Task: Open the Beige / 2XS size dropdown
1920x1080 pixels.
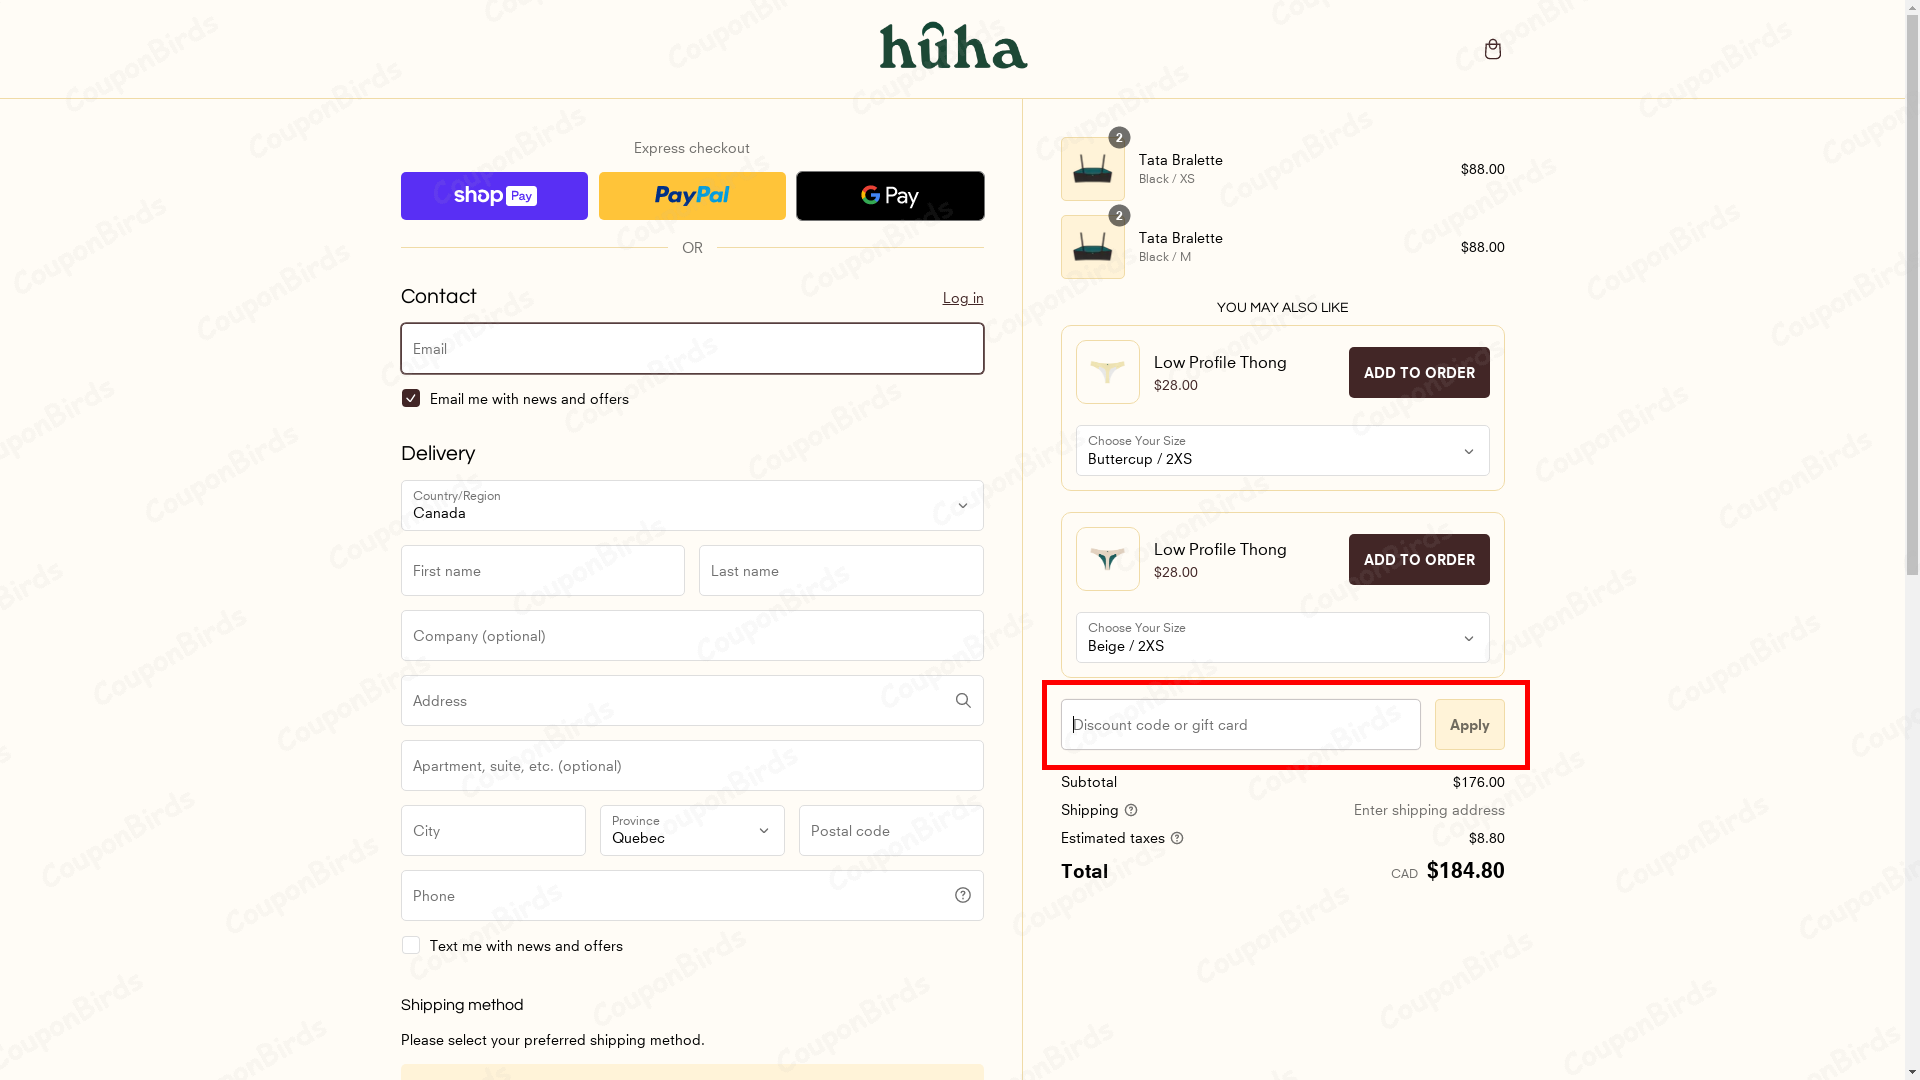Action: click(1282, 637)
